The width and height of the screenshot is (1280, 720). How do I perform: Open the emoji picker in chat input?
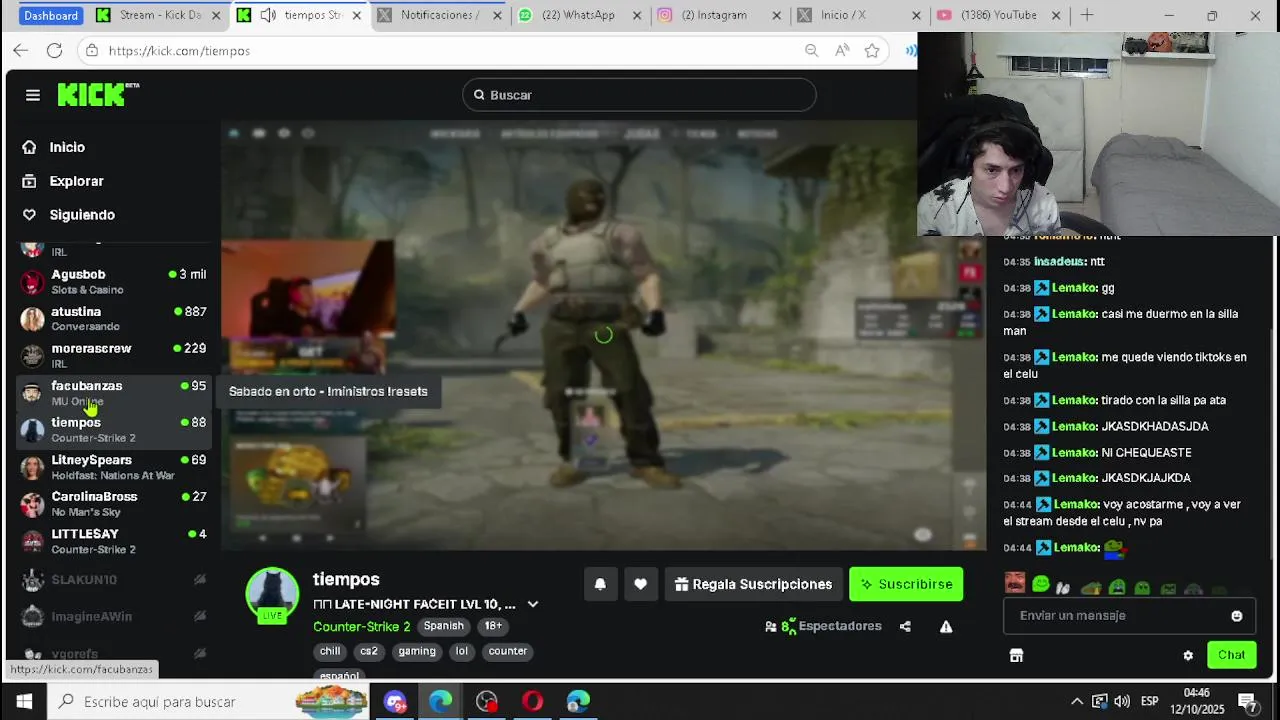(1237, 616)
